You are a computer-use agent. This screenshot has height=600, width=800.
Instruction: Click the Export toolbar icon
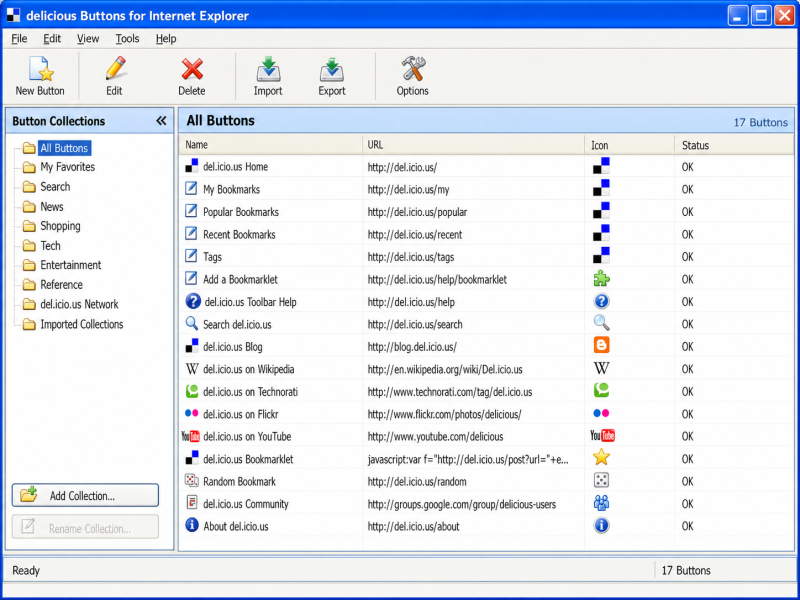(x=332, y=69)
